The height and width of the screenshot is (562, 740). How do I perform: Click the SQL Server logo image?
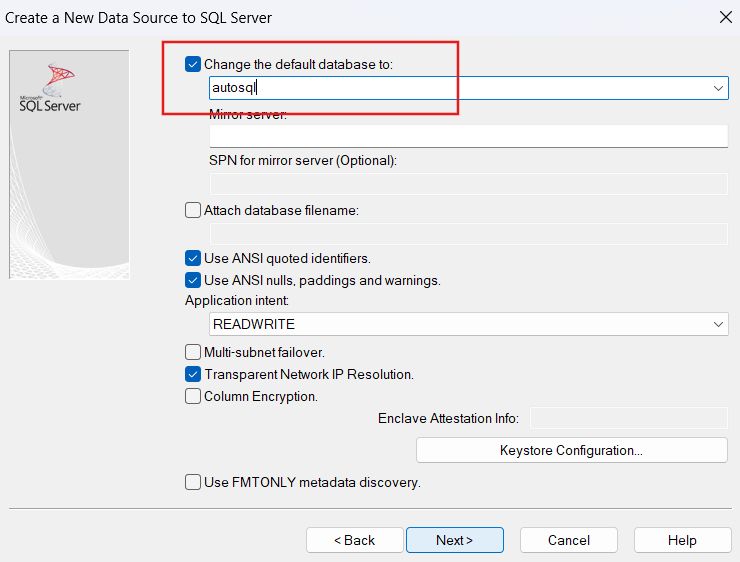click(x=69, y=165)
